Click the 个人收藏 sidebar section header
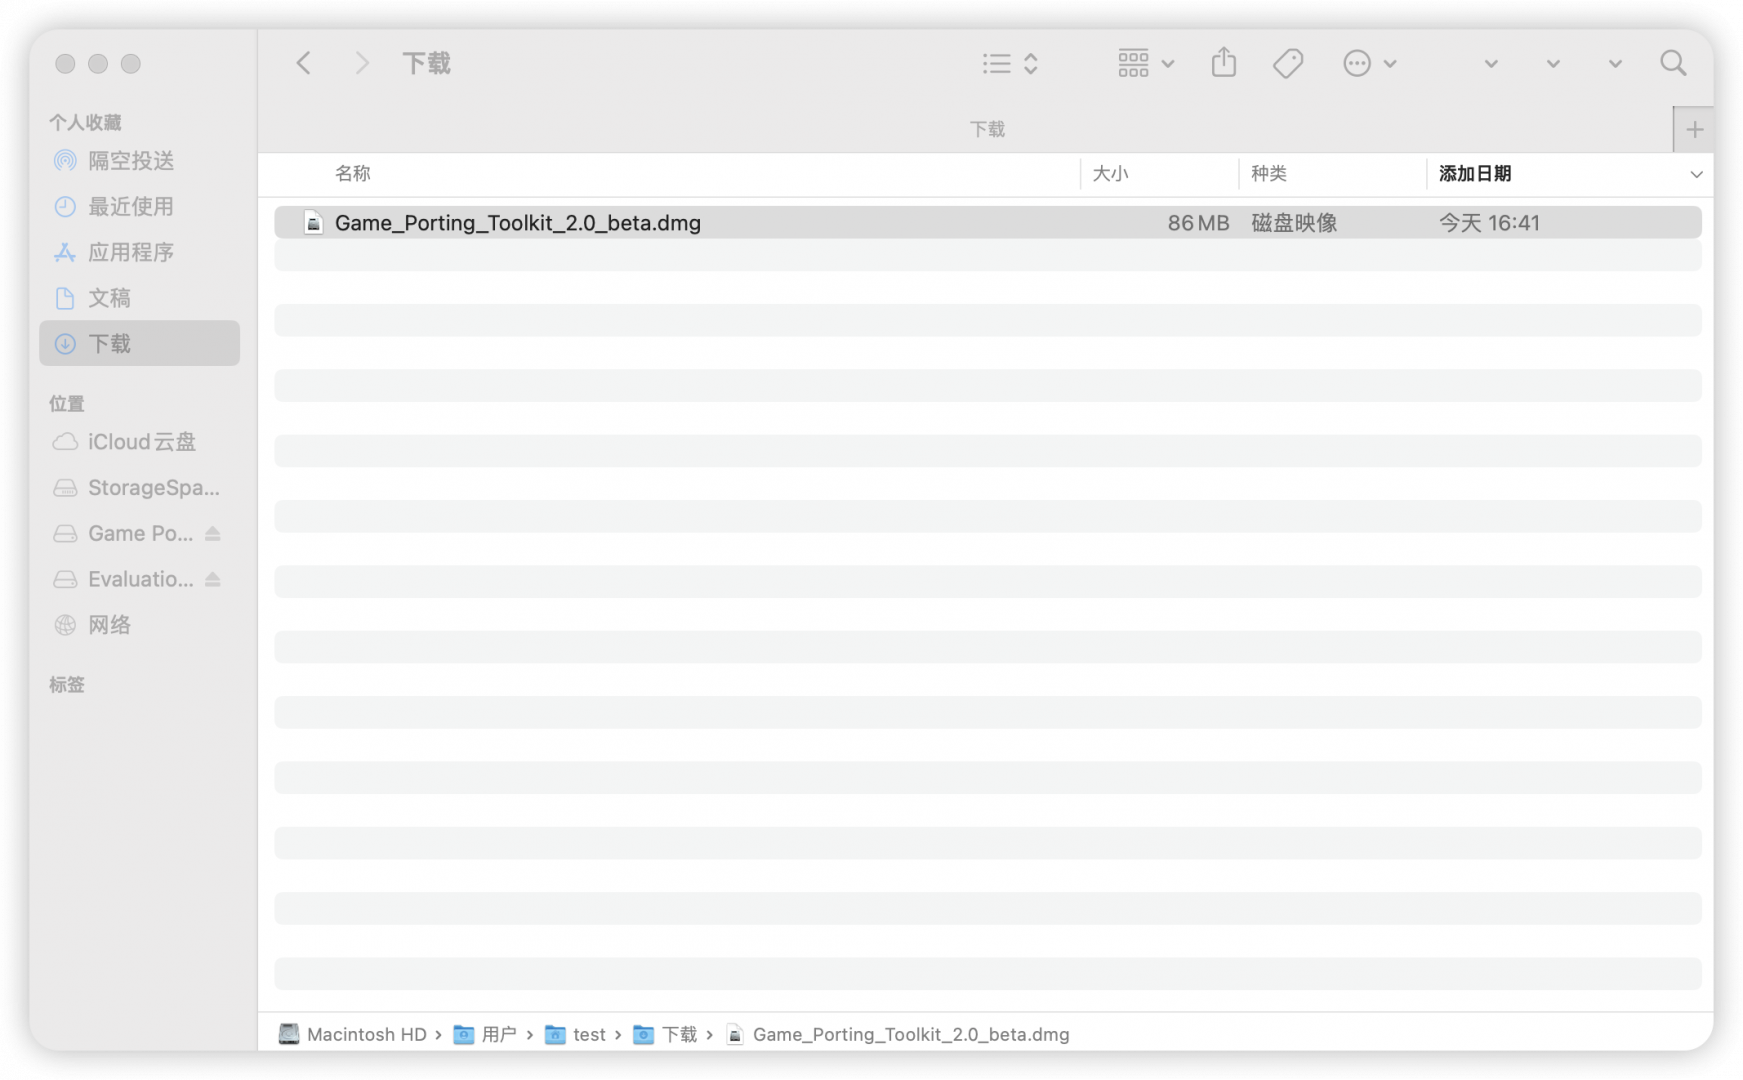The image size is (1743, 1080). click(85, 122)
